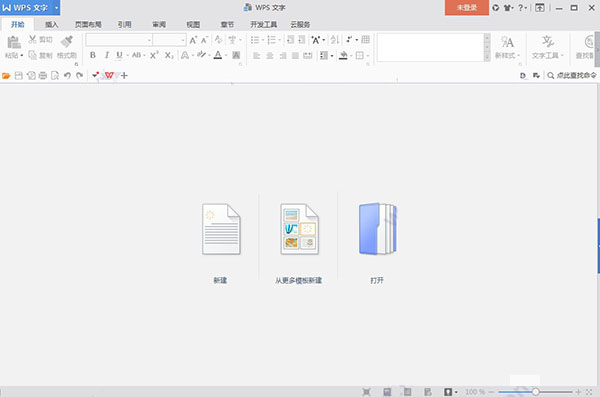Viewport: 600px width, 397px height.
Task: Open the font name dropdown
Action: [149, 40]
